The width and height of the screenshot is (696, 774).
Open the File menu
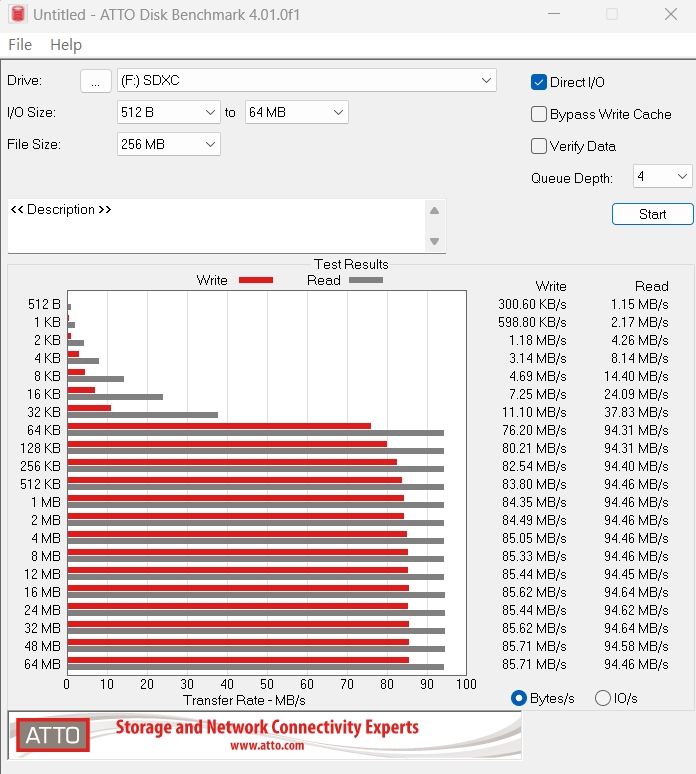(x=20, y=45)
